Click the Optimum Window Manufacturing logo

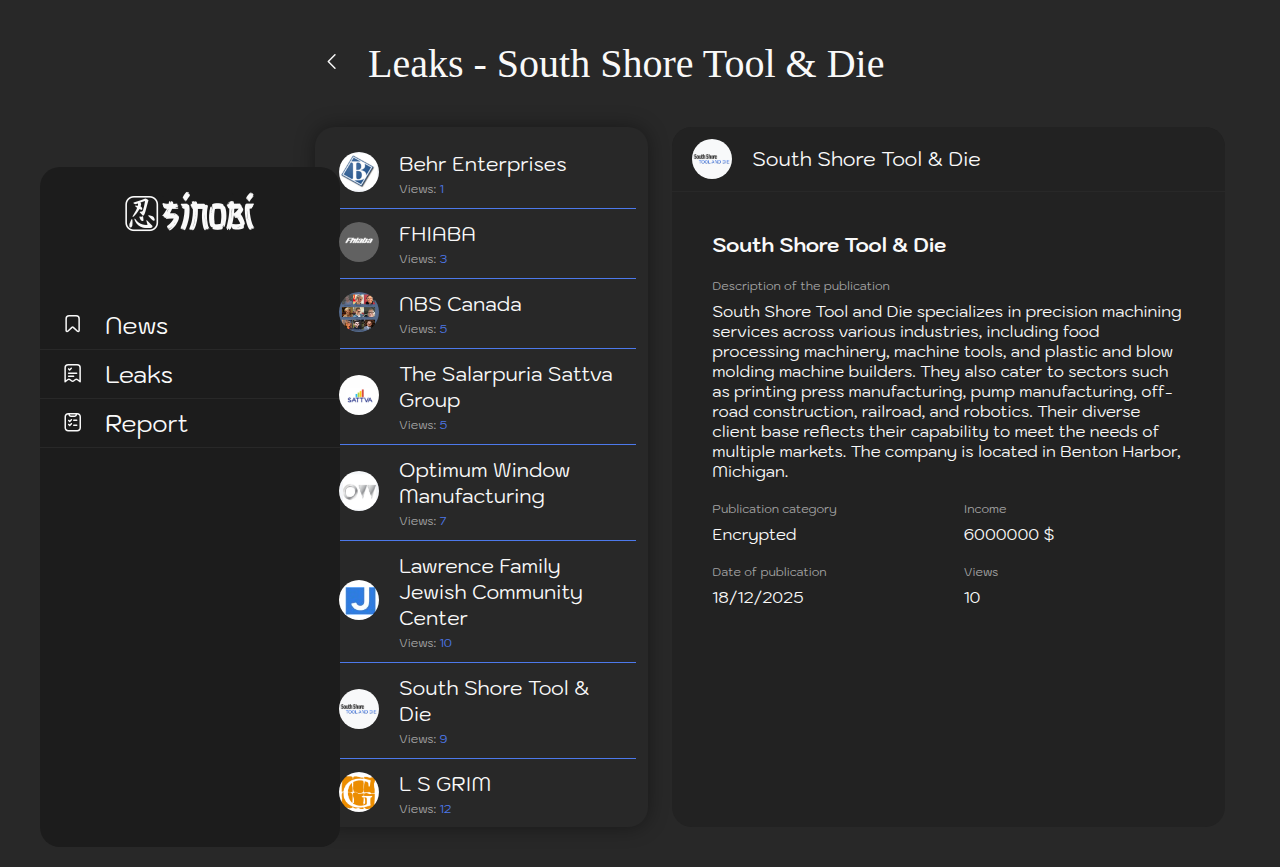(x=359, y=491)
